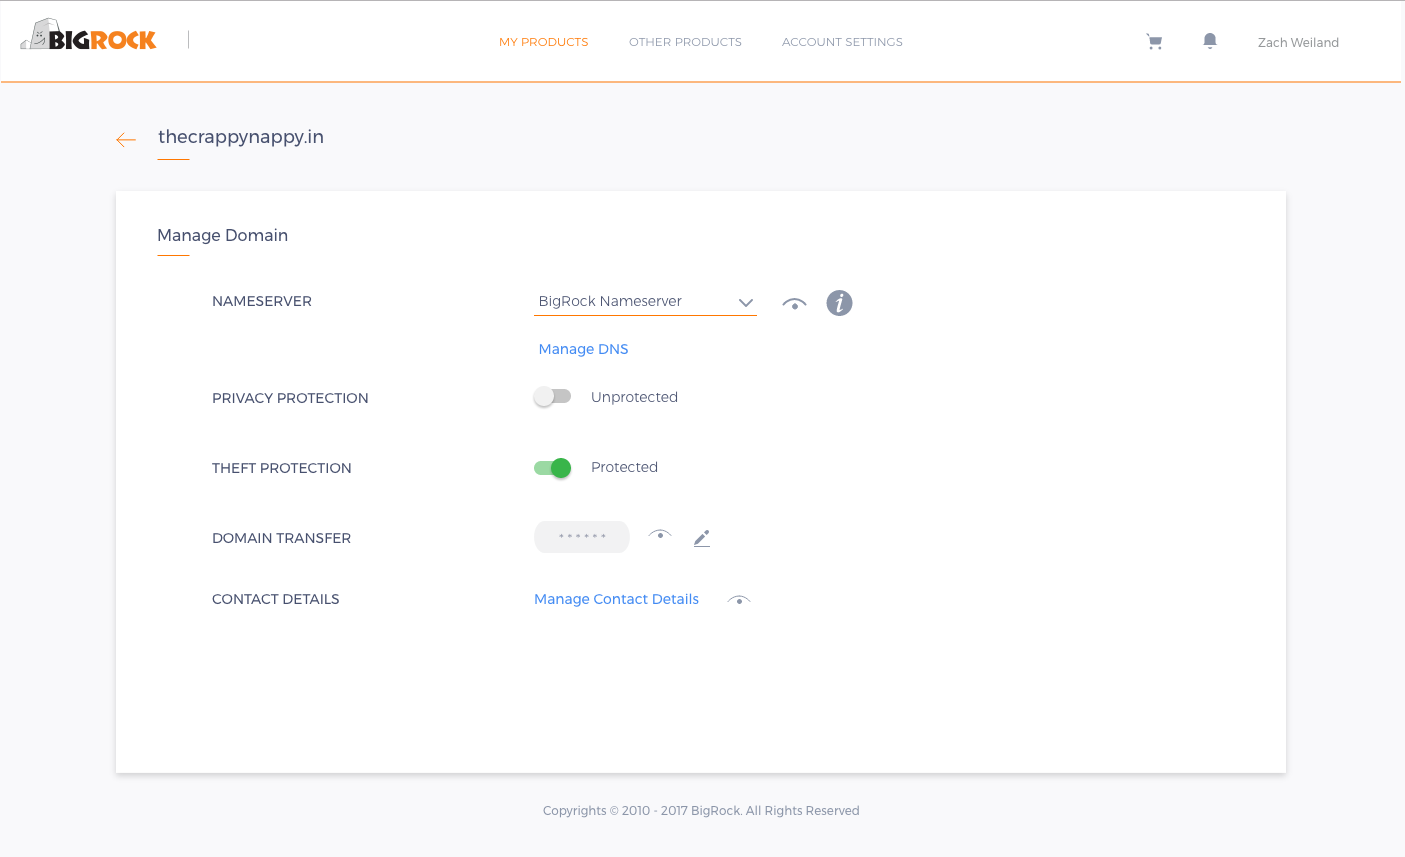The width and height of the screenshot is (1405, 857).
Task: Click the Manage Domain heading
Action: click(222, 235)
